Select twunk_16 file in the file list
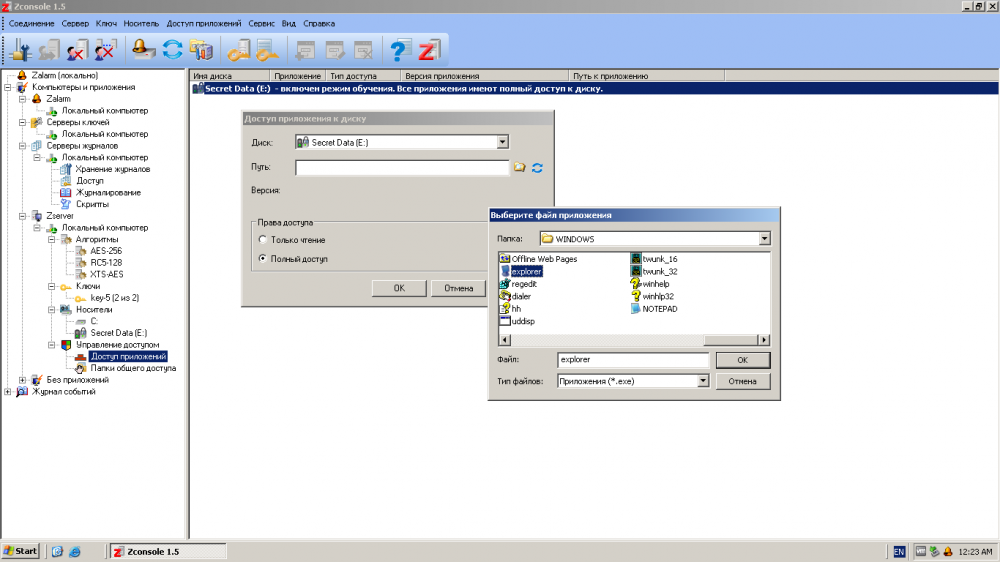1000x562 pixels. 654,259
